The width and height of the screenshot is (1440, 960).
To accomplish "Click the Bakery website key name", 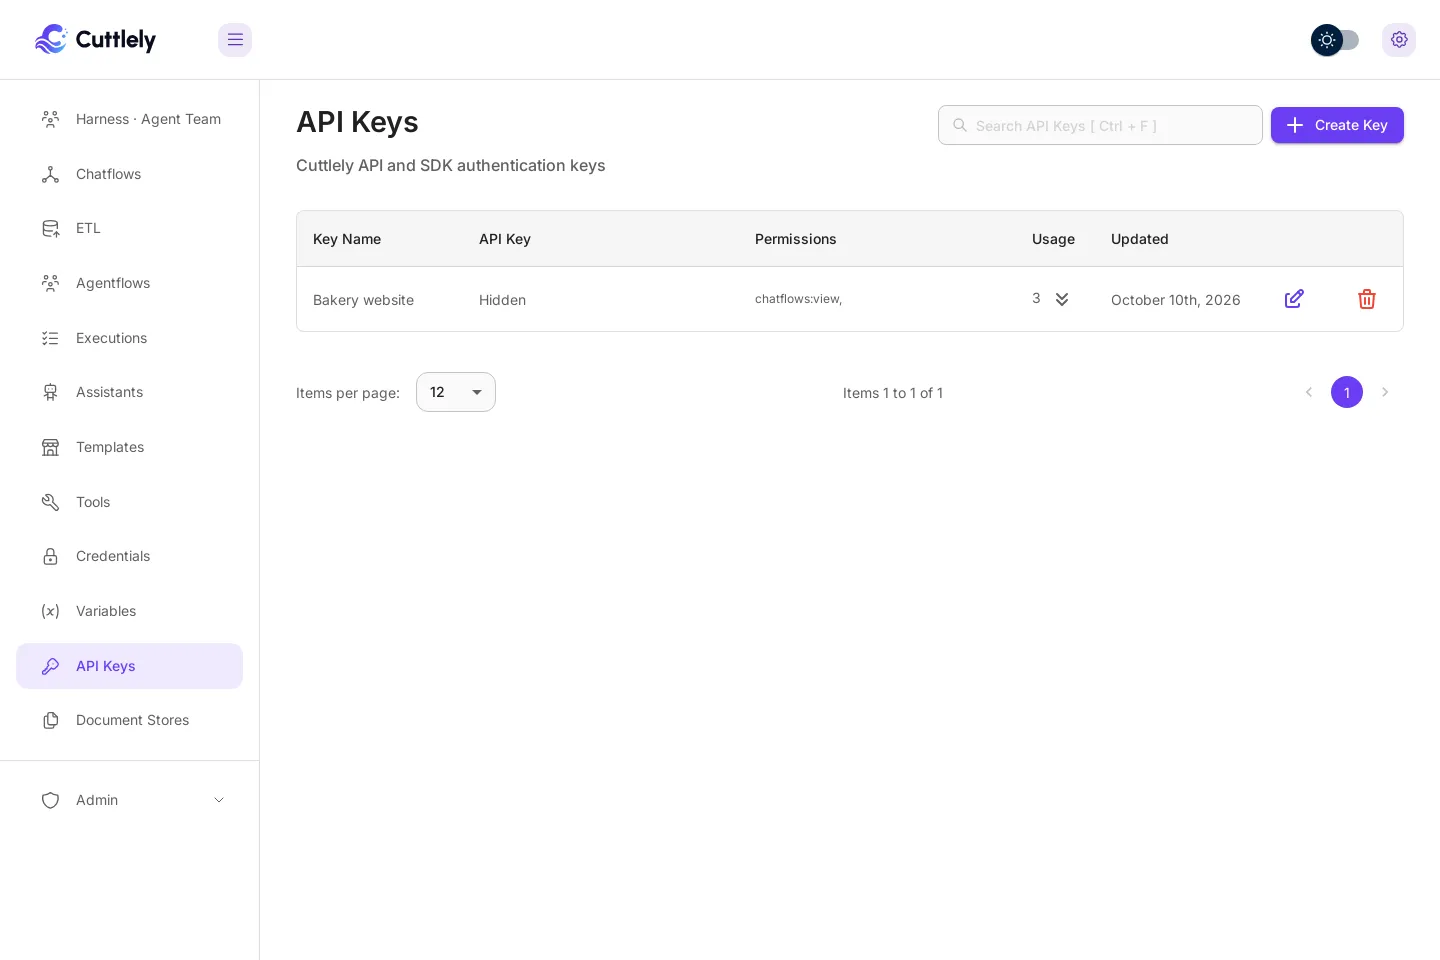I will pos(363,300).
